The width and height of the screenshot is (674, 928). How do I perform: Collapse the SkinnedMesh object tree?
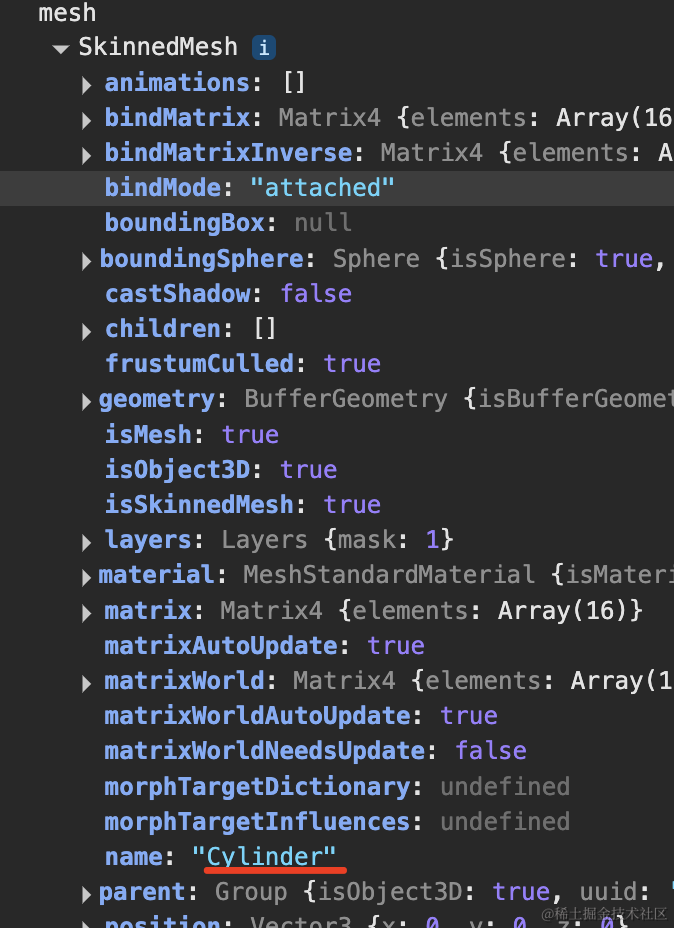tap(60, 49)
